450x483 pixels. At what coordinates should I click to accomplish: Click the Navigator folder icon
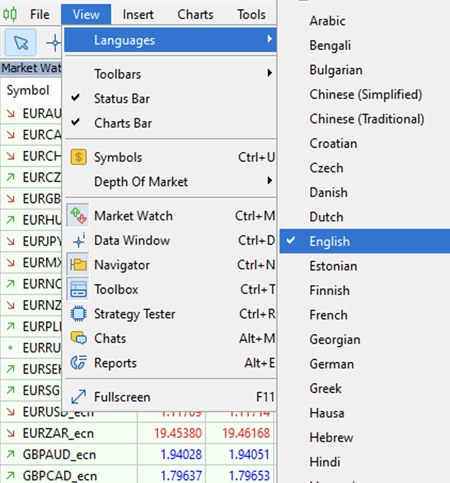[78, 265]
